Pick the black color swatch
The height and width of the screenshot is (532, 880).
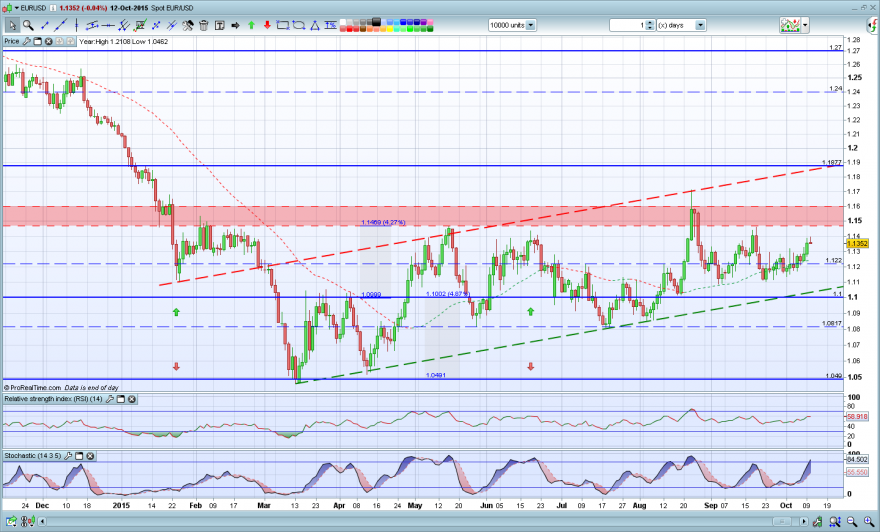(x=376, y=22)
